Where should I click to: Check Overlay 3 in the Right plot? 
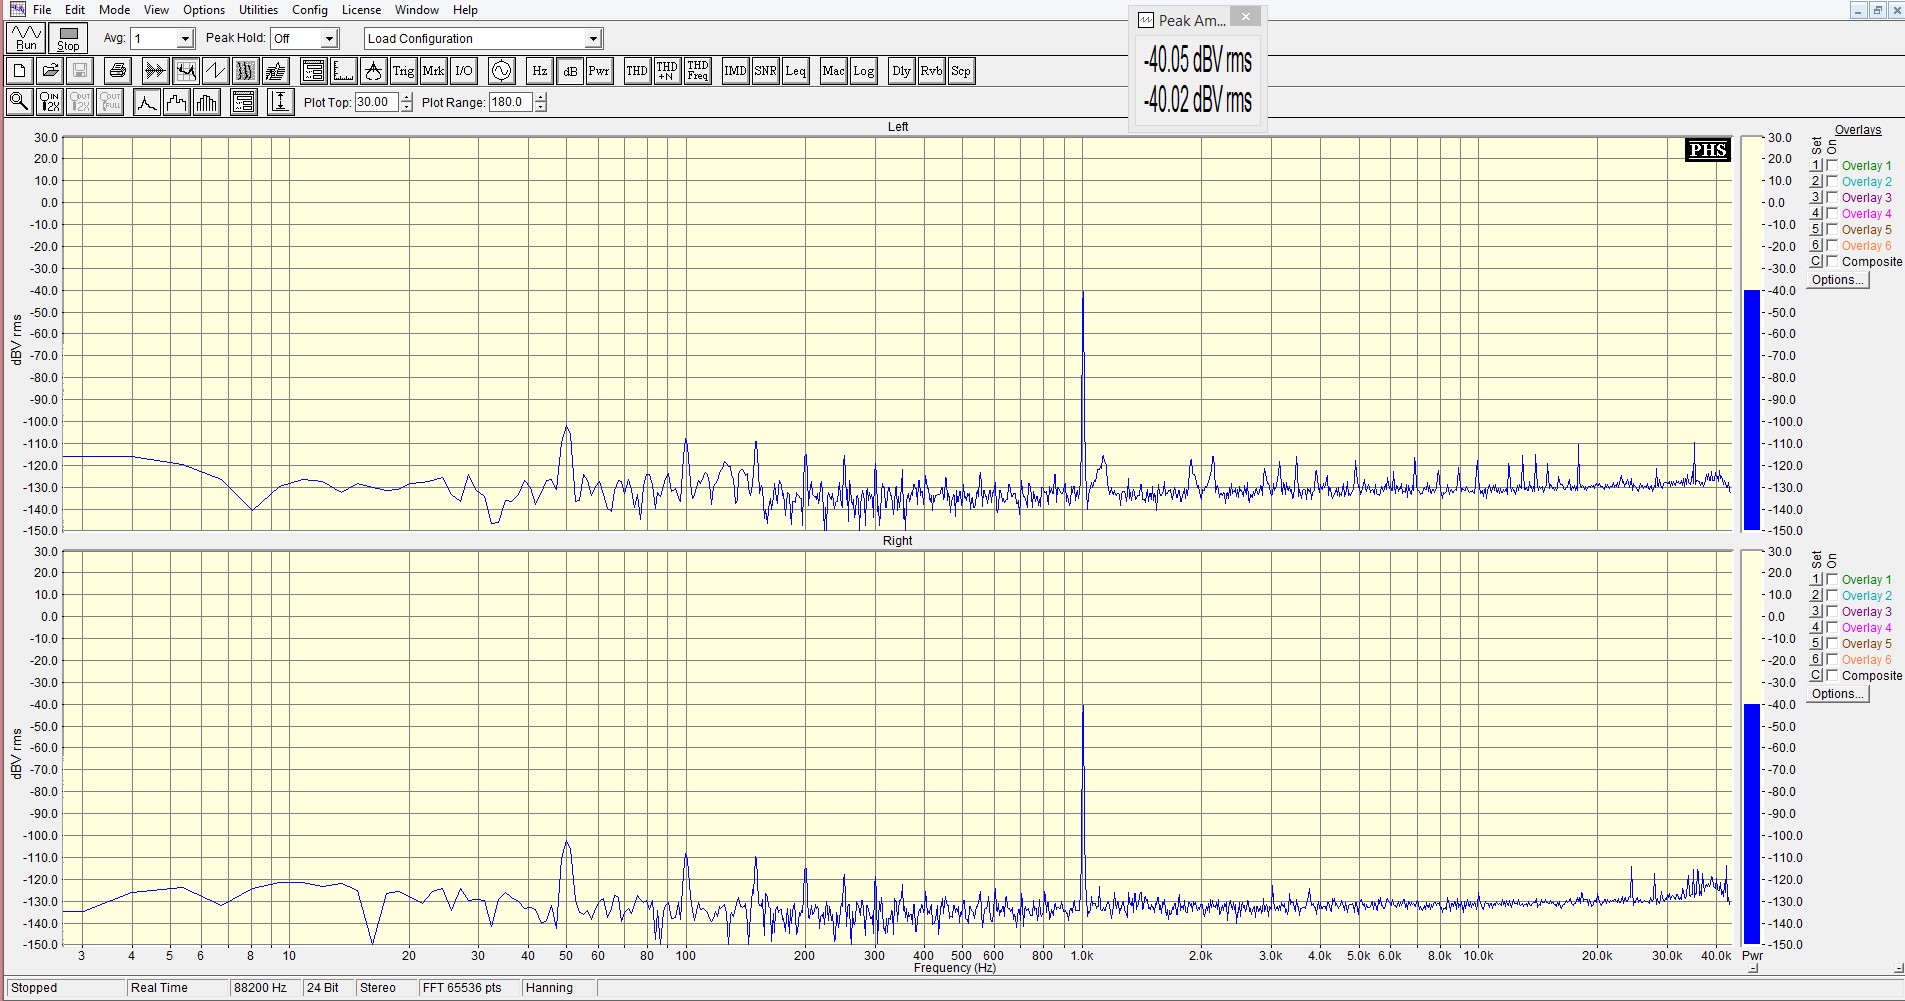click(1832, 612)
